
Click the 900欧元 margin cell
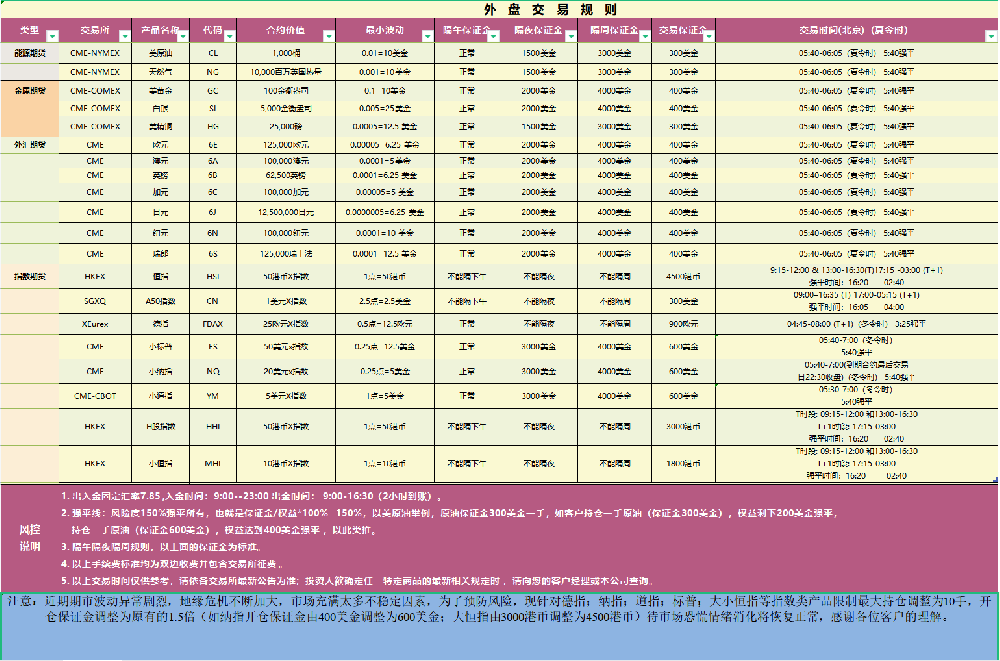(x=683, y=323)
